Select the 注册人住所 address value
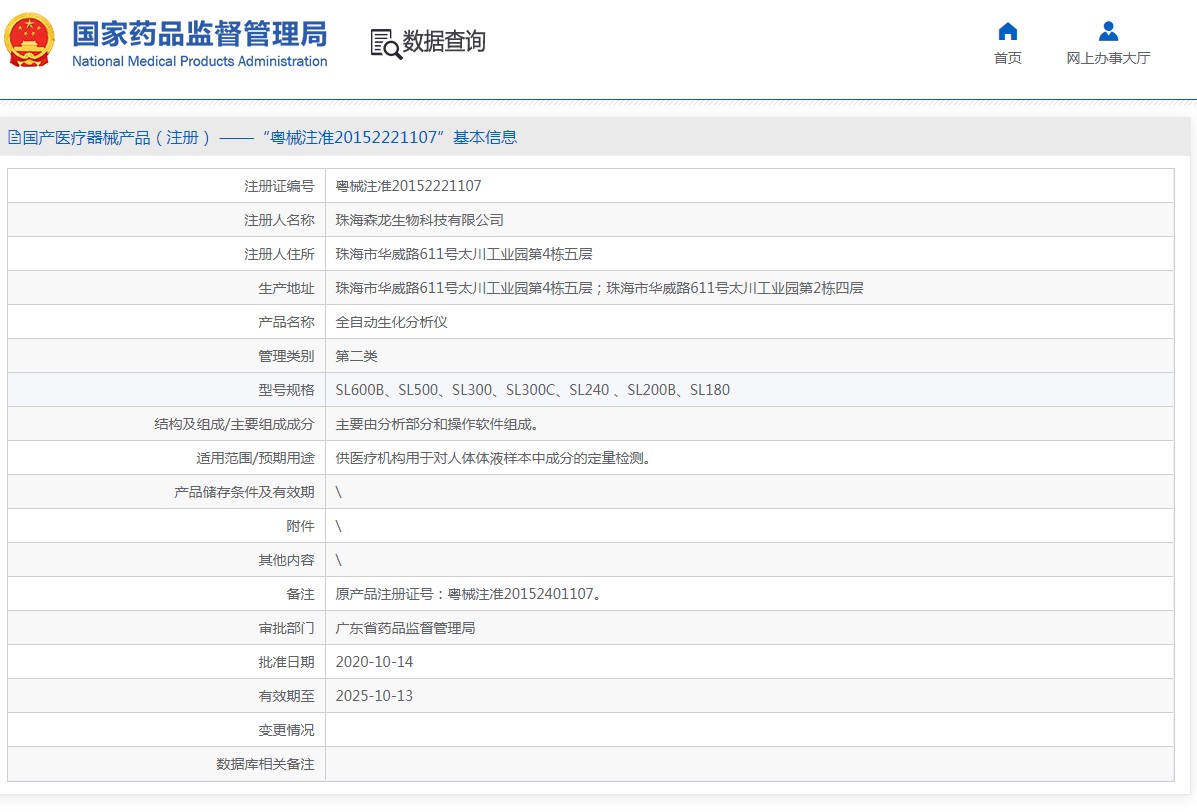The image size is (1197, 812). click(464, 254)
